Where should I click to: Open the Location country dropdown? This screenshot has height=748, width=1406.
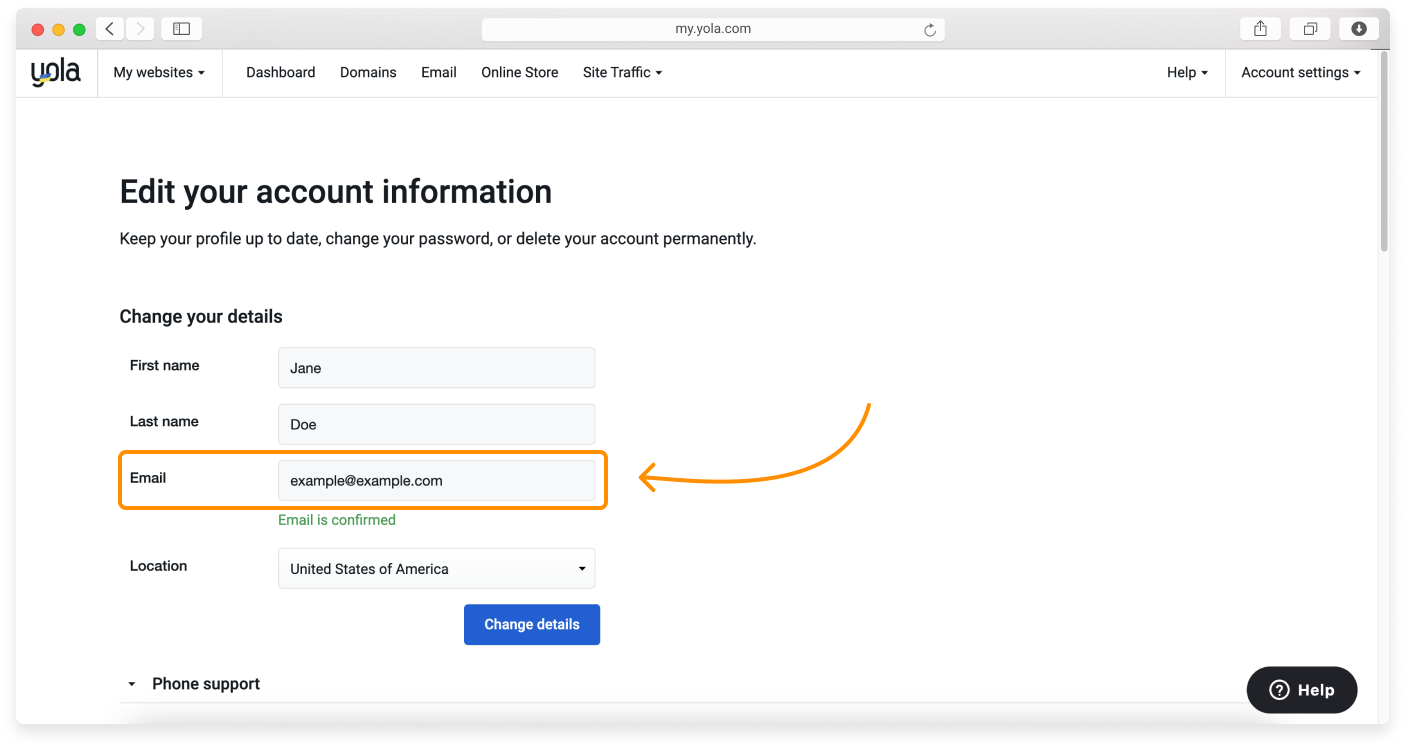(x=436, y=568)
